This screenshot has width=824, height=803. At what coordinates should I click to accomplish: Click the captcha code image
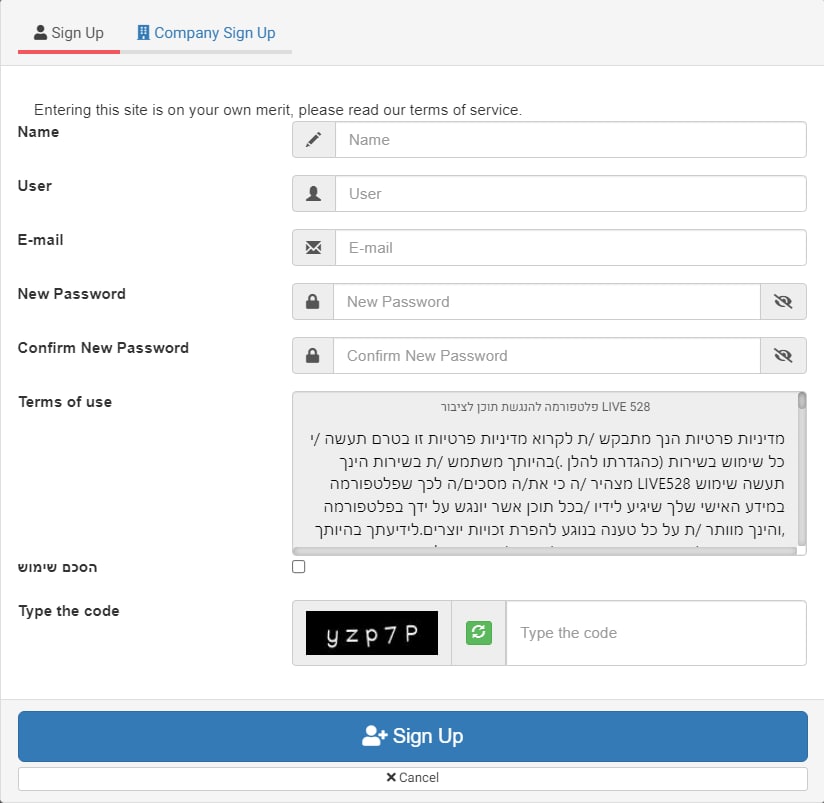(372, 633)
